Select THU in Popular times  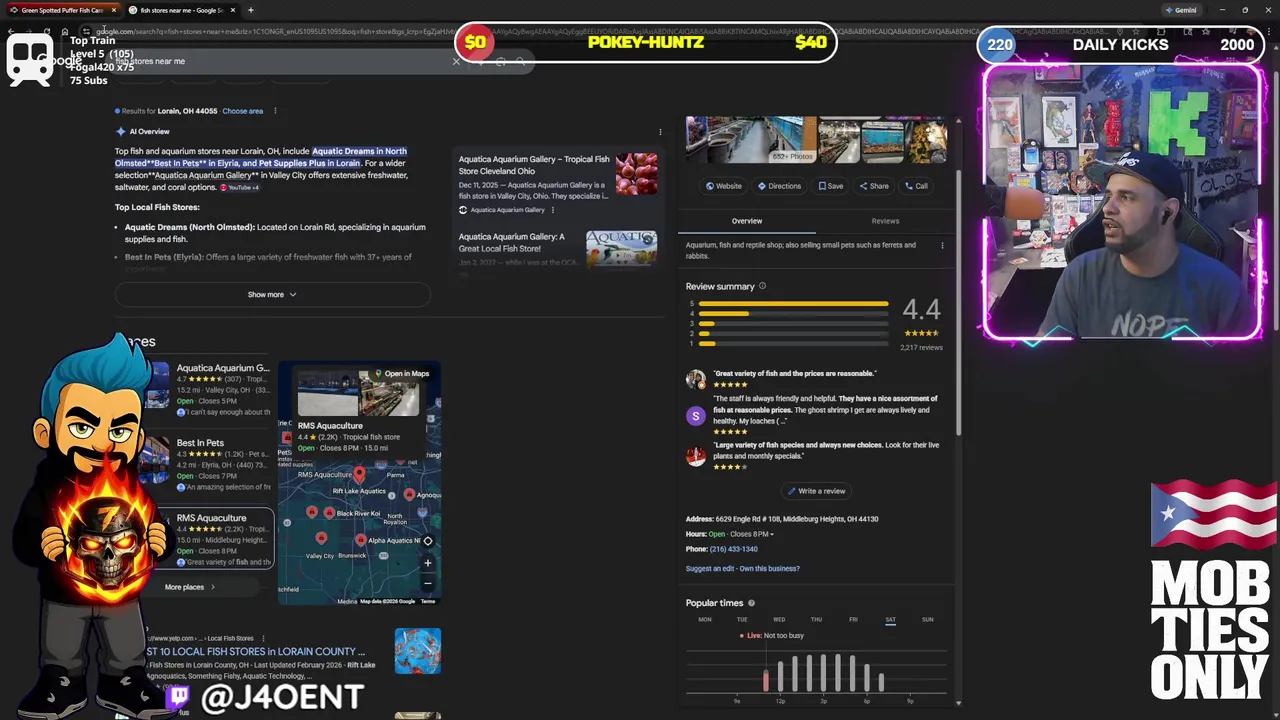point(816,620)
